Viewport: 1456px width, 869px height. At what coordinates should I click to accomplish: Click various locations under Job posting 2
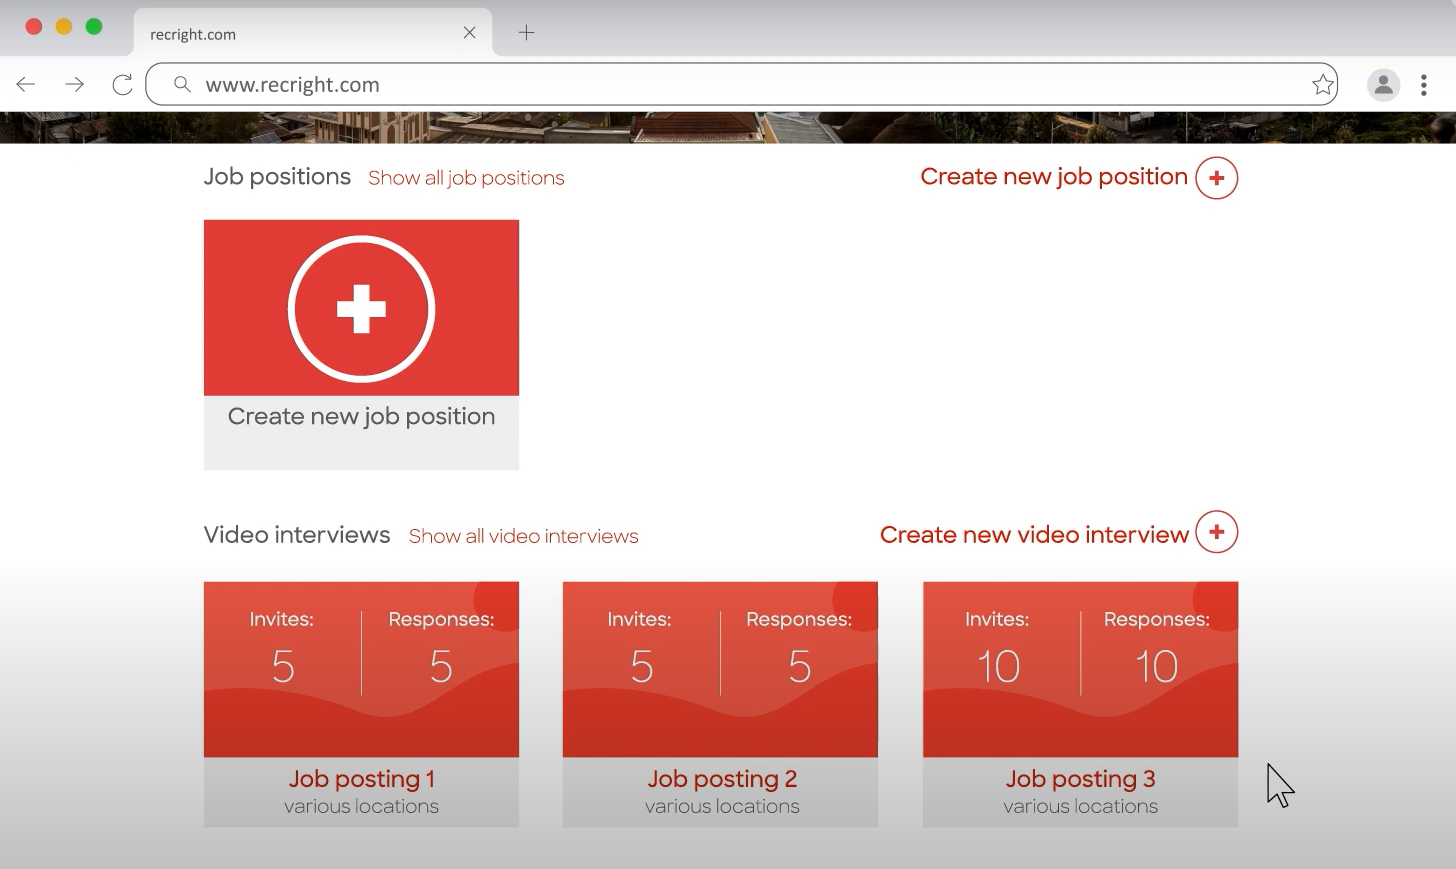pos(722,806)
